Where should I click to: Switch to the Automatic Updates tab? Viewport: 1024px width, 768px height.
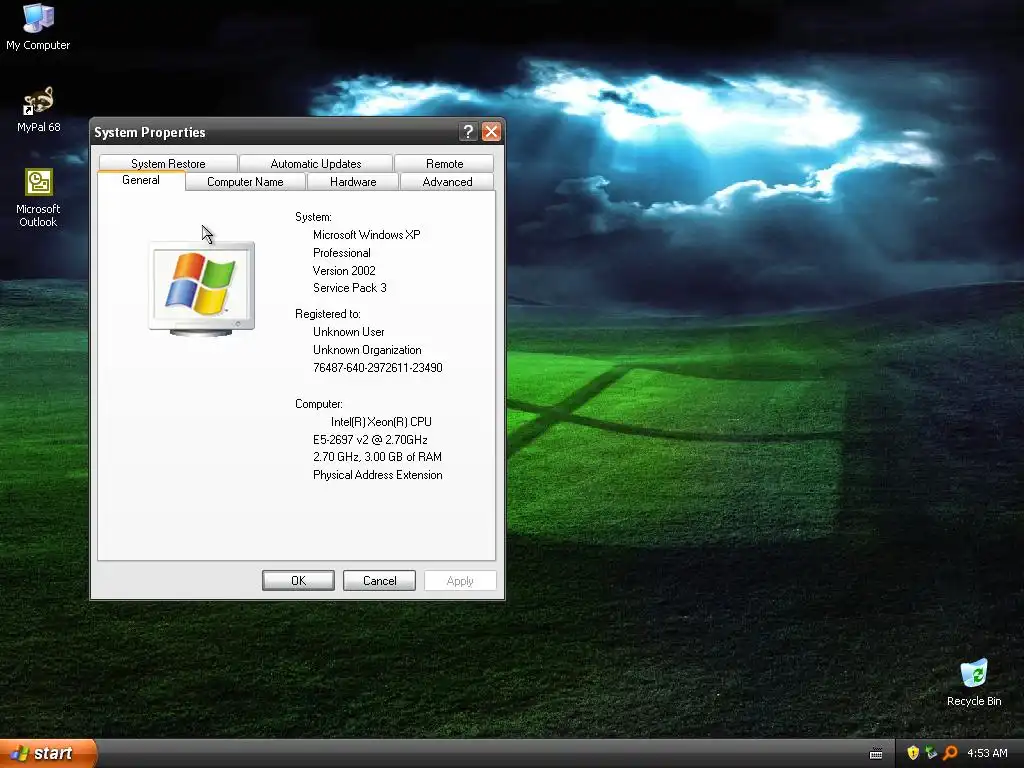[x=315, y=163]
